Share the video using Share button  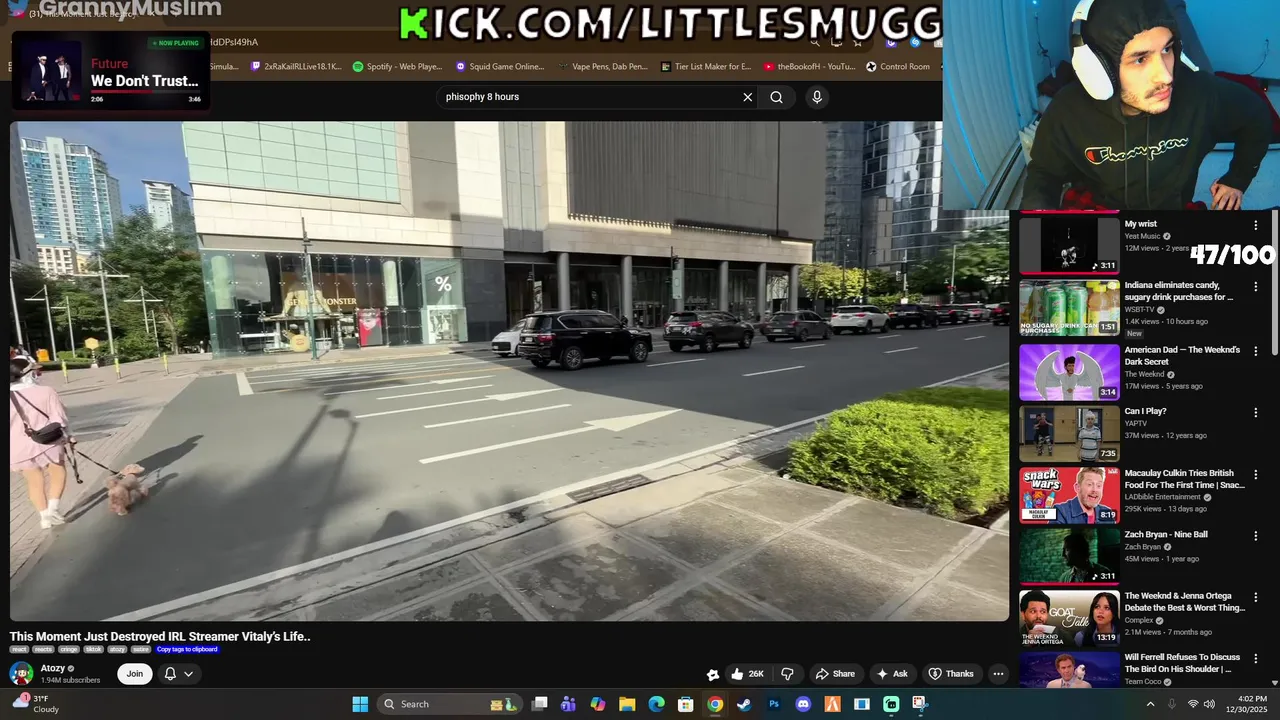(x=835, y=674)
